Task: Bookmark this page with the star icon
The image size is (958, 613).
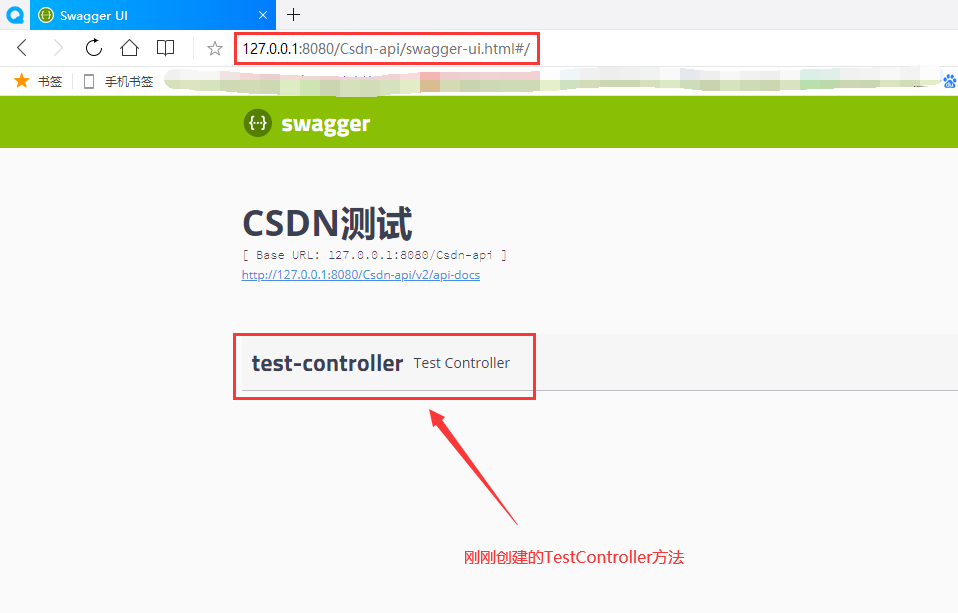Action: 214,48
